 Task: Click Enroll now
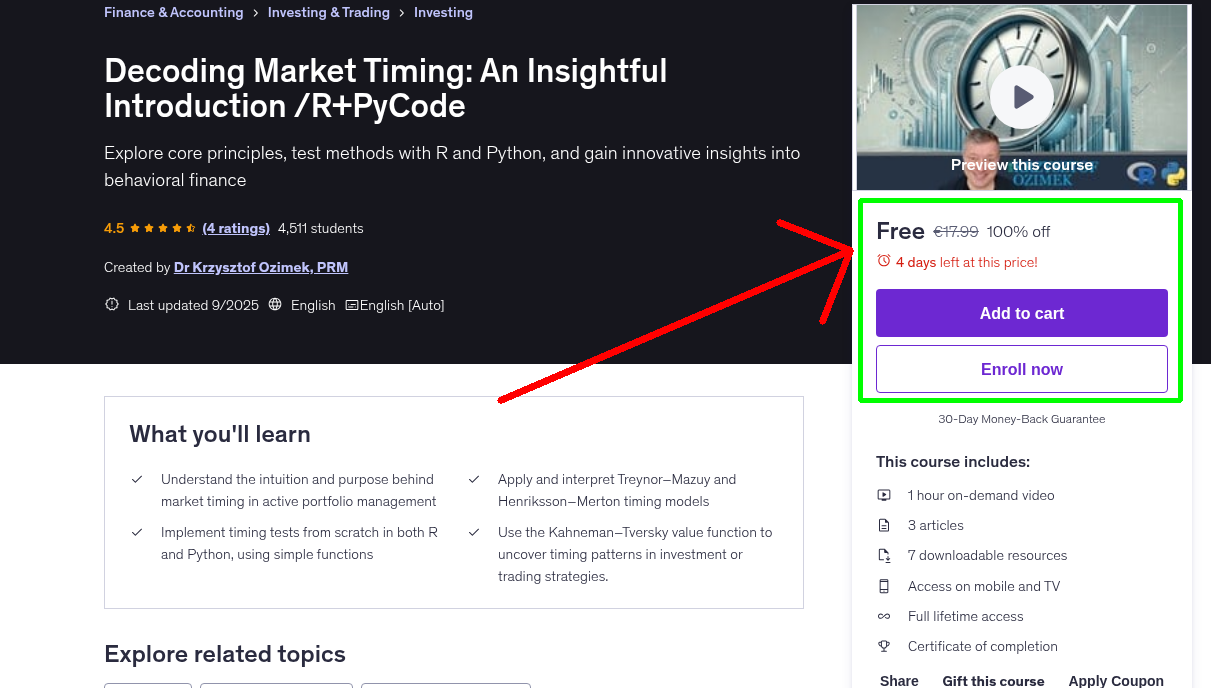1021,368
